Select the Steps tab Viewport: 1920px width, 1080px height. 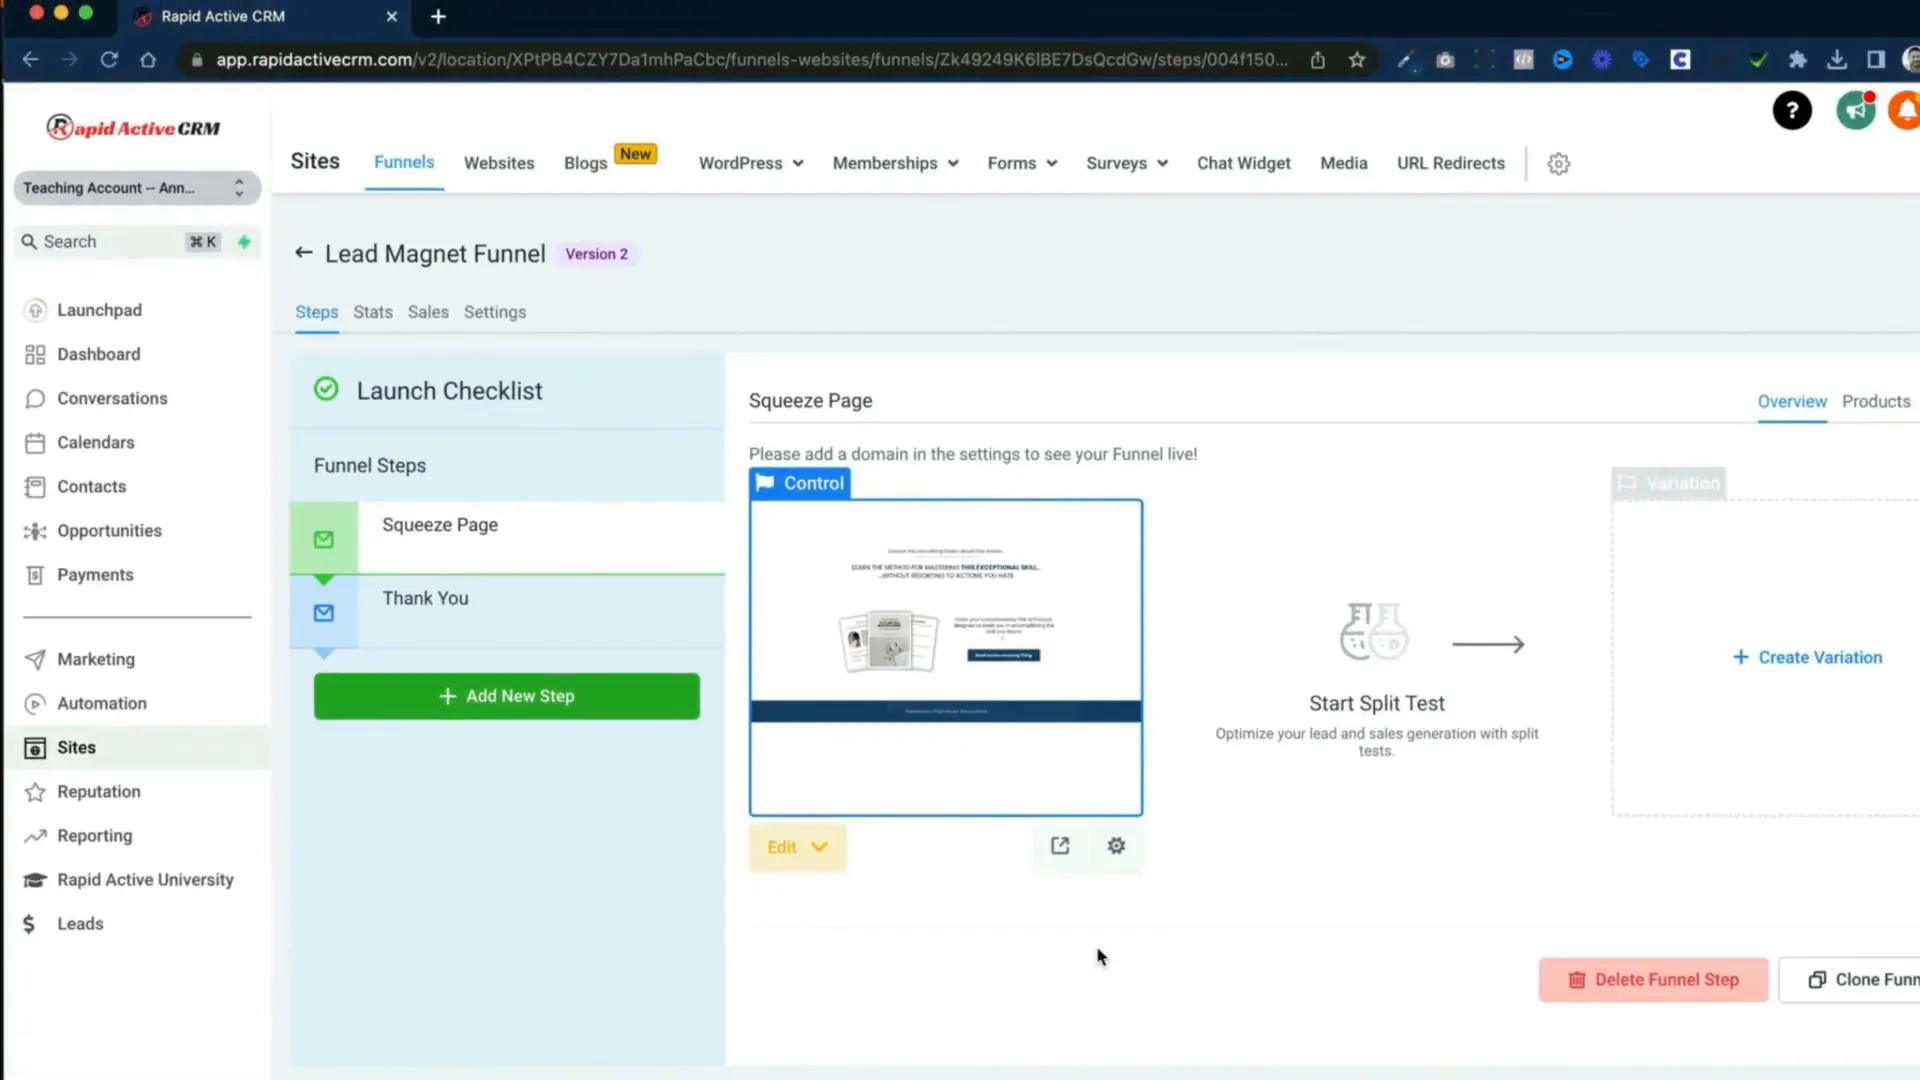coord(316,312)
